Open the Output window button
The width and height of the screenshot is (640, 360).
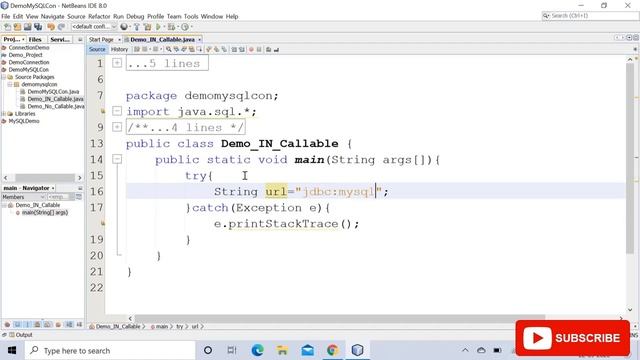coord(20,335)
